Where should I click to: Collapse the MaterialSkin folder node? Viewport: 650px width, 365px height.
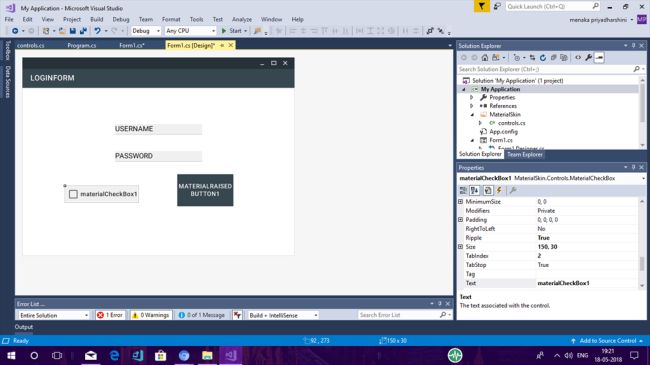click(472, 115)
